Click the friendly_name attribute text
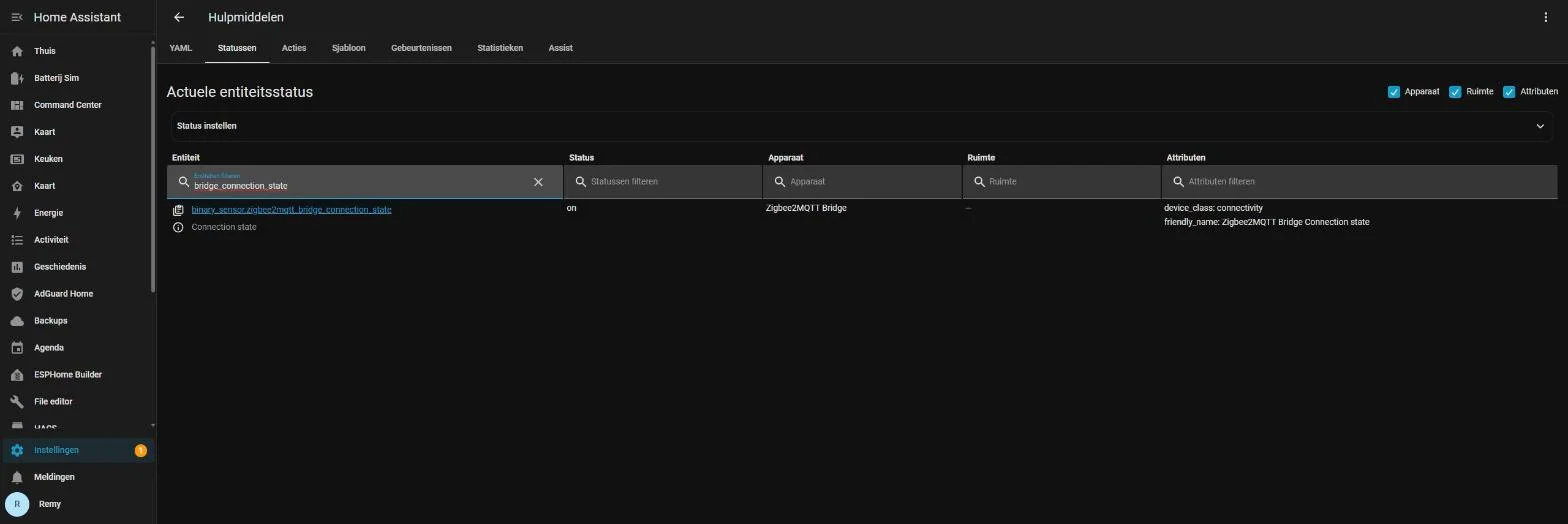Screen dimensions: 1568x524 [1266, 222]
